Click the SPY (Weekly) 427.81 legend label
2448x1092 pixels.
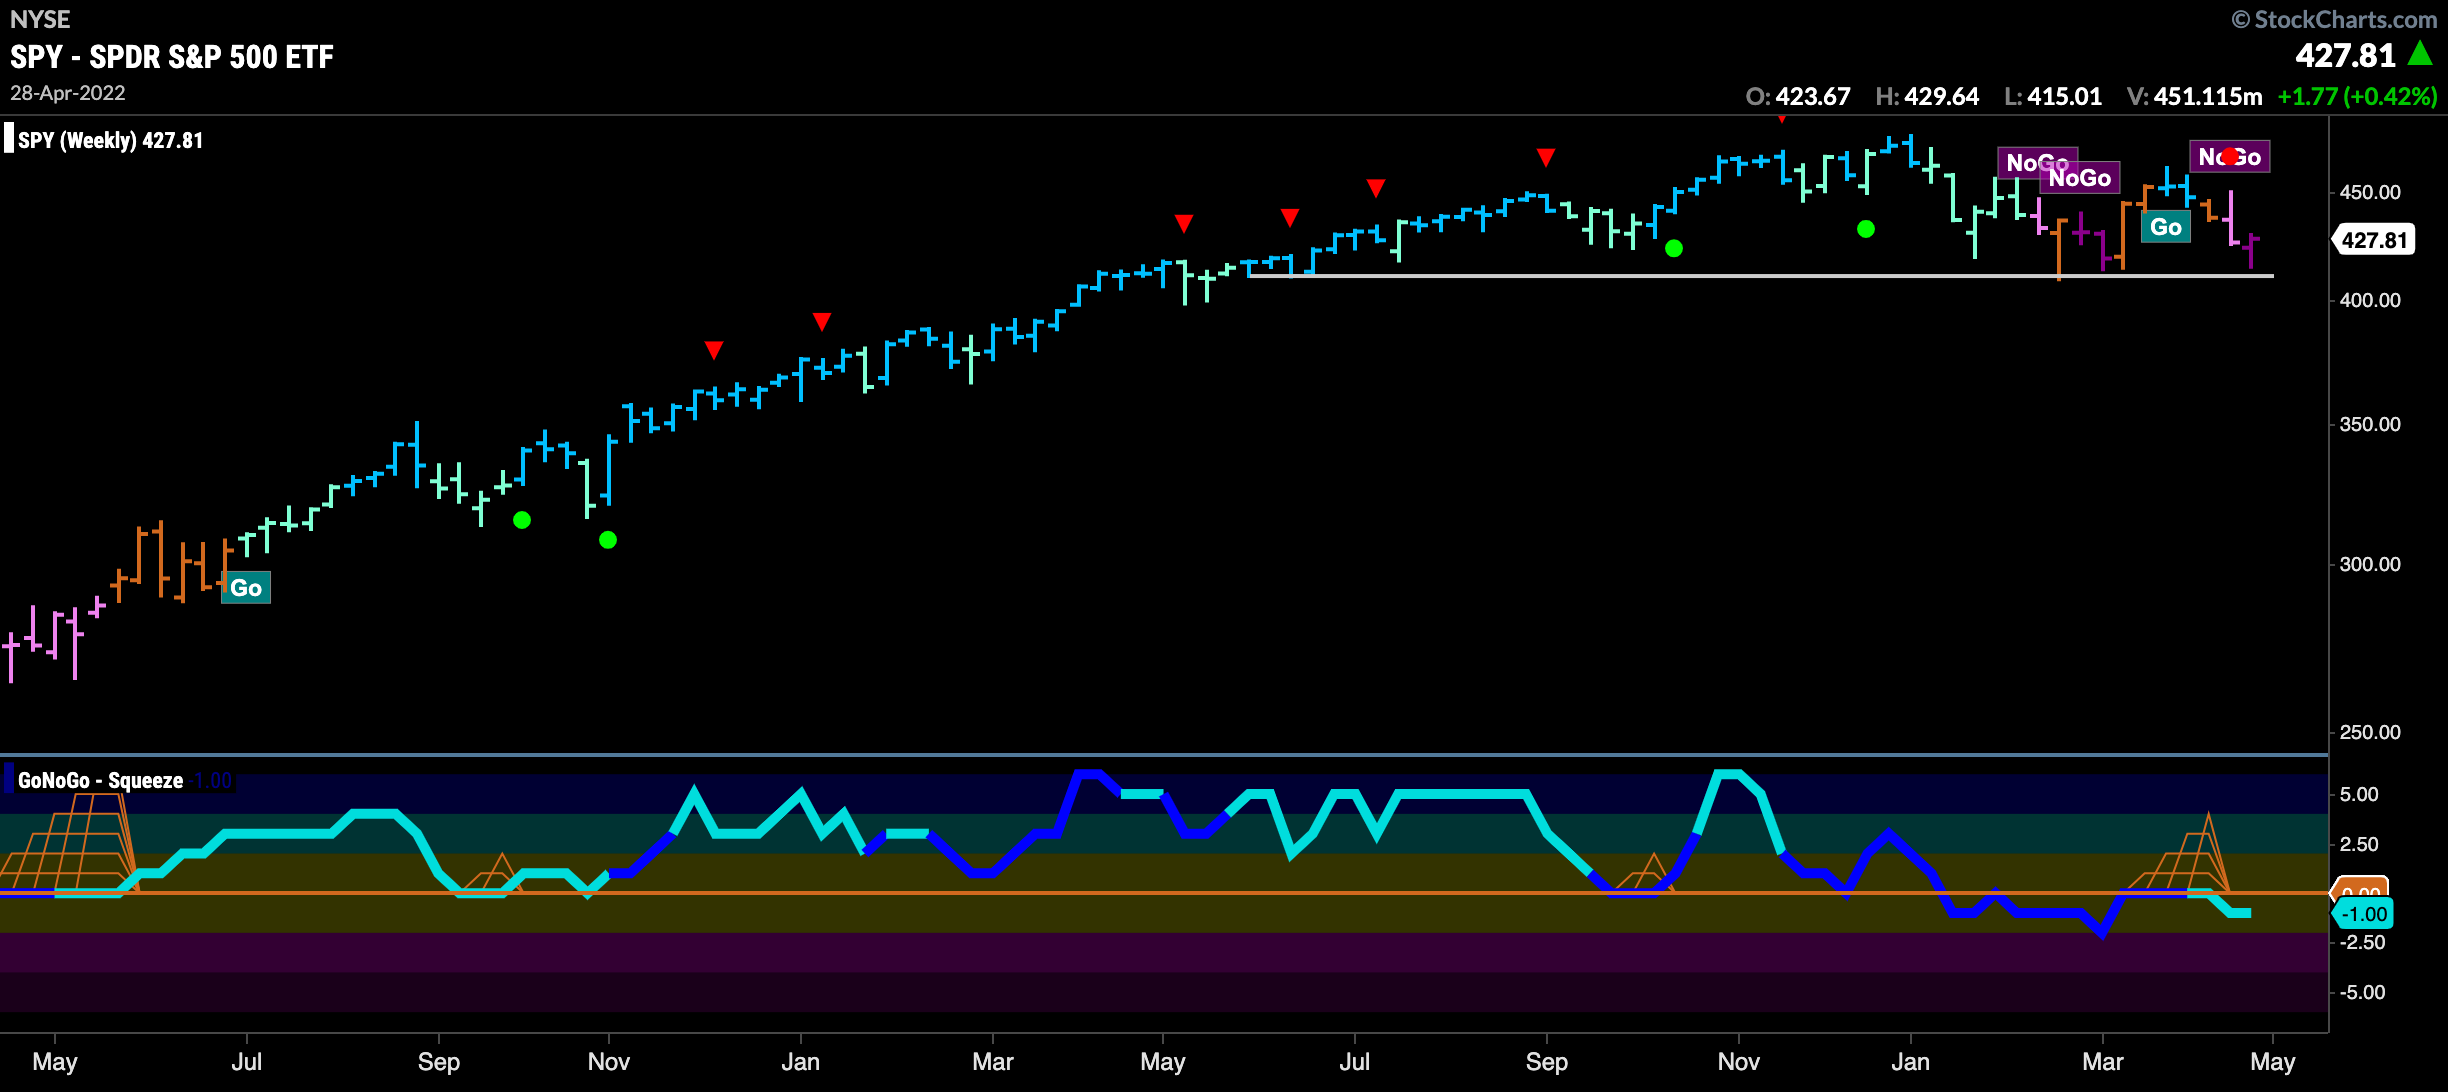(x=110, y=140)
